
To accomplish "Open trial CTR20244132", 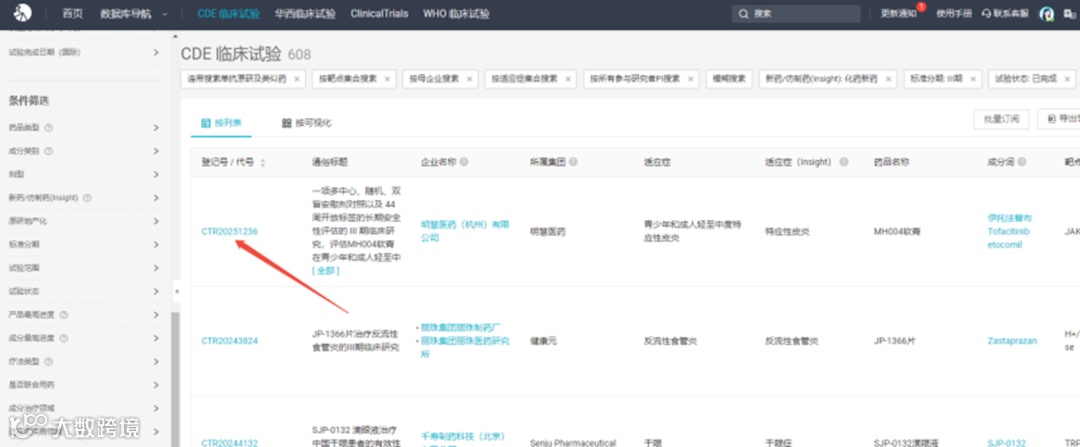I will (x=229, y=443).
